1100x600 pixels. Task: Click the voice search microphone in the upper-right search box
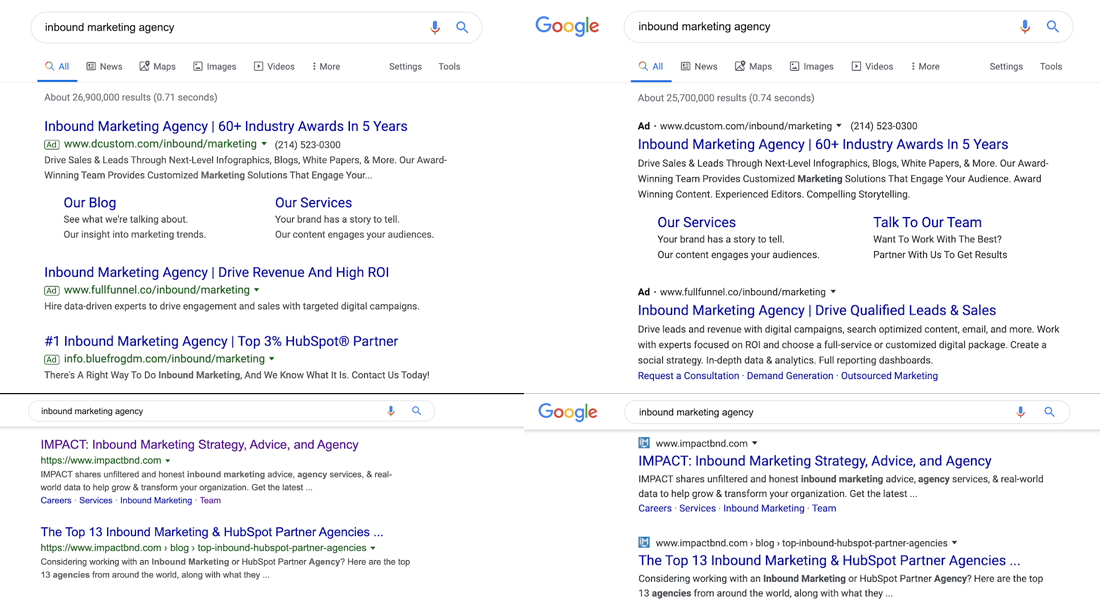1025,27
